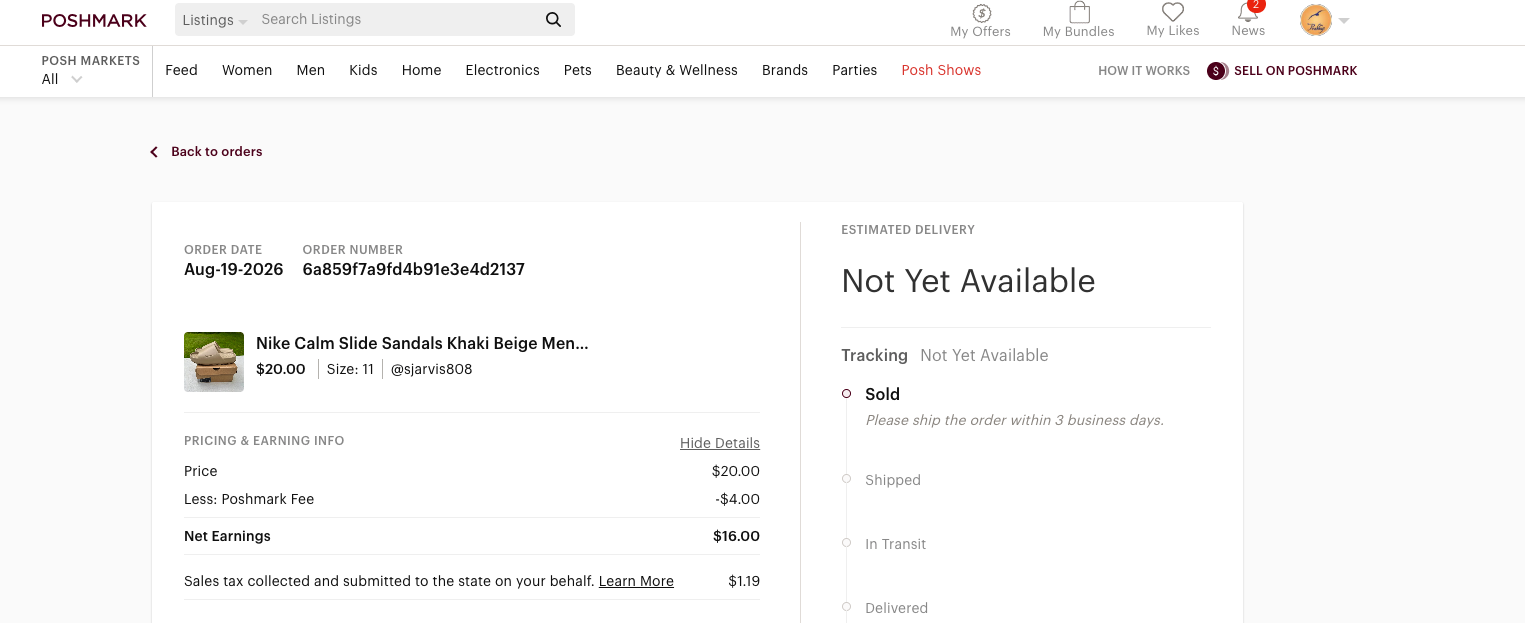Open the account menu arrow beside avatar

[x=1344, y=21]
